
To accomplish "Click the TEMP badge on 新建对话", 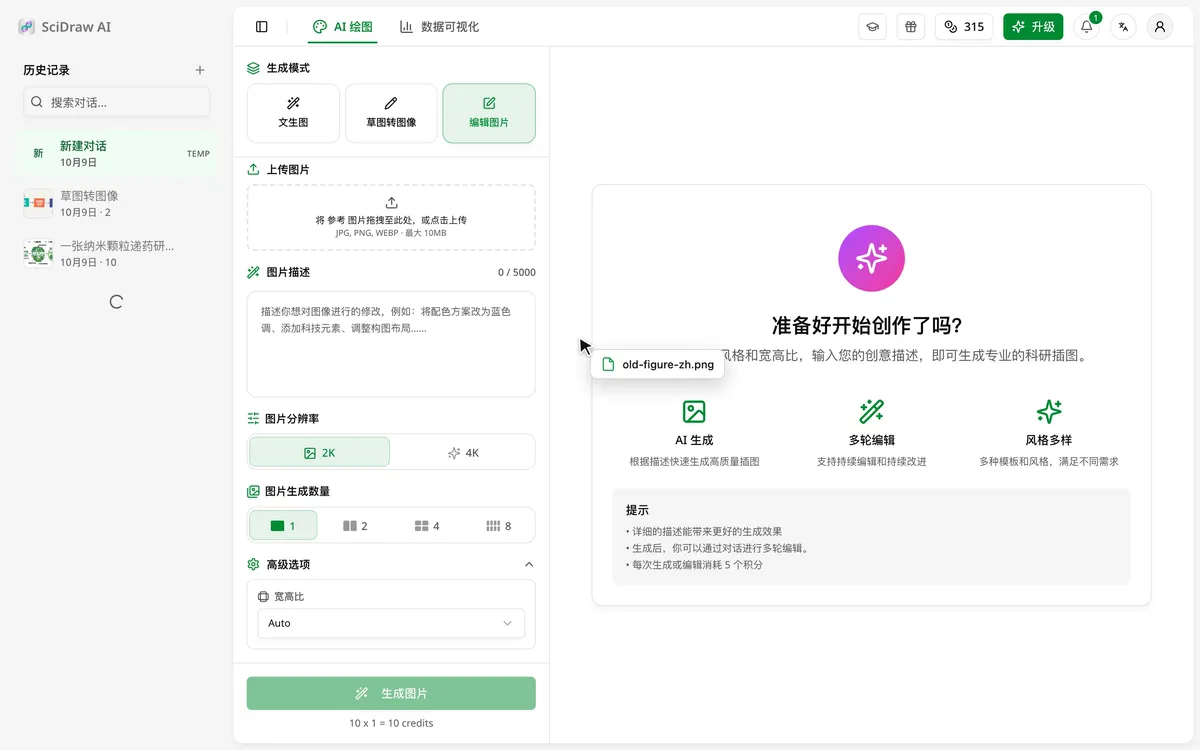I will (x=198, y=154).
